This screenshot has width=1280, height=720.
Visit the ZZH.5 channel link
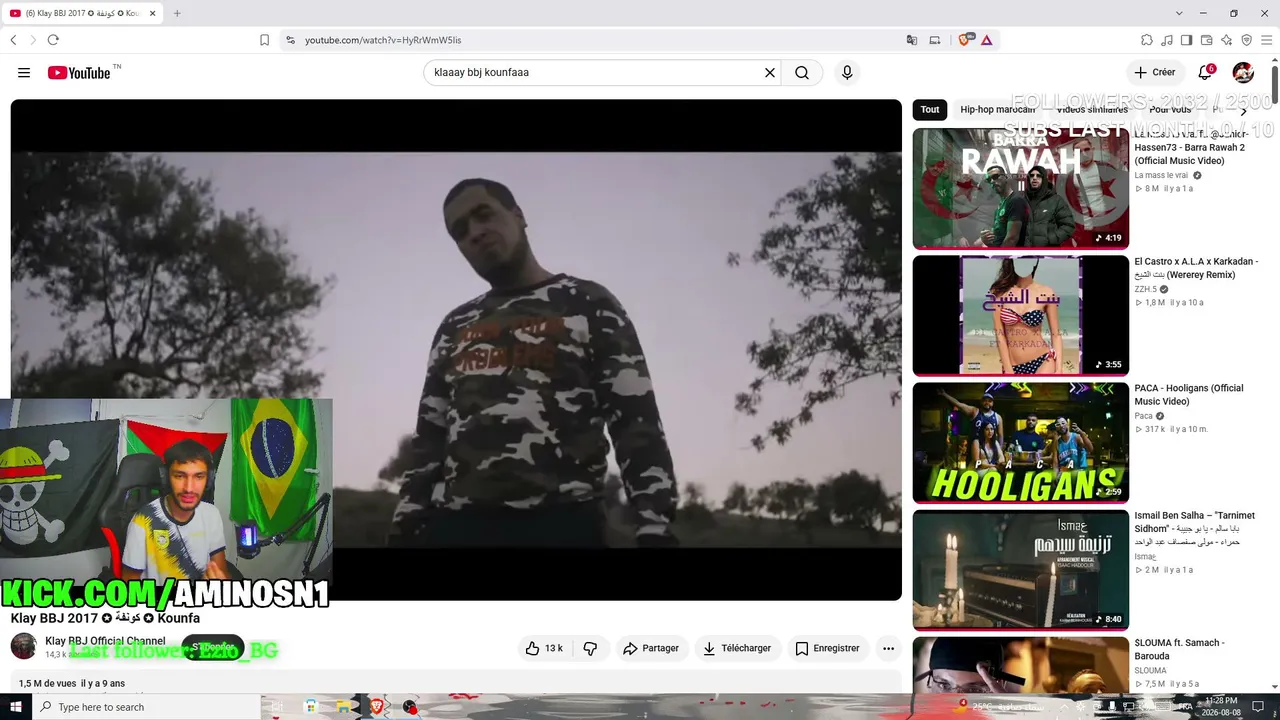point(1145,289)
